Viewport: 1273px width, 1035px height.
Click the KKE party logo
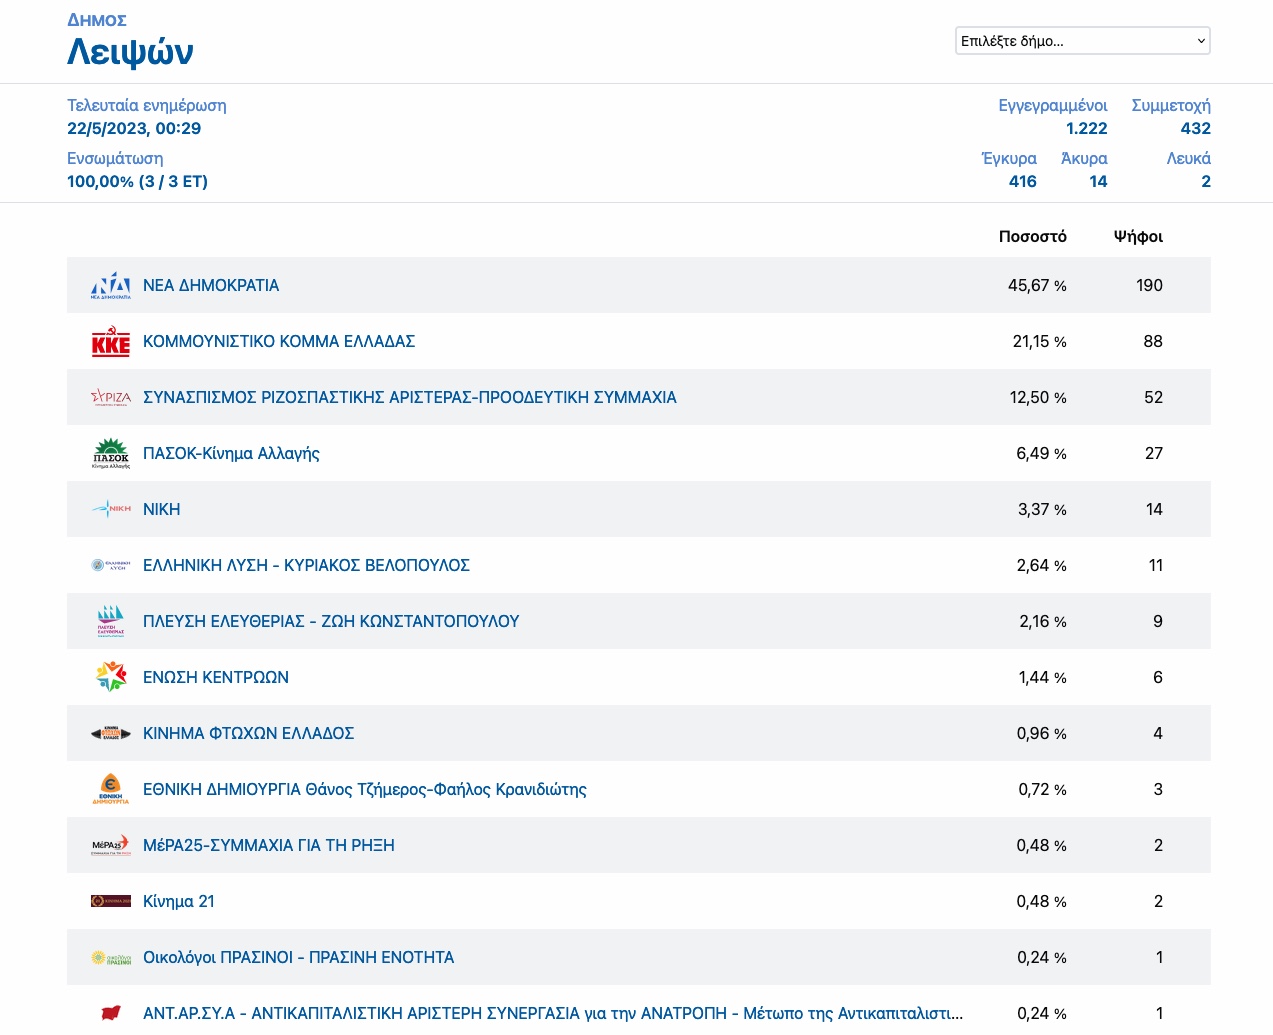tap(111, 341)
